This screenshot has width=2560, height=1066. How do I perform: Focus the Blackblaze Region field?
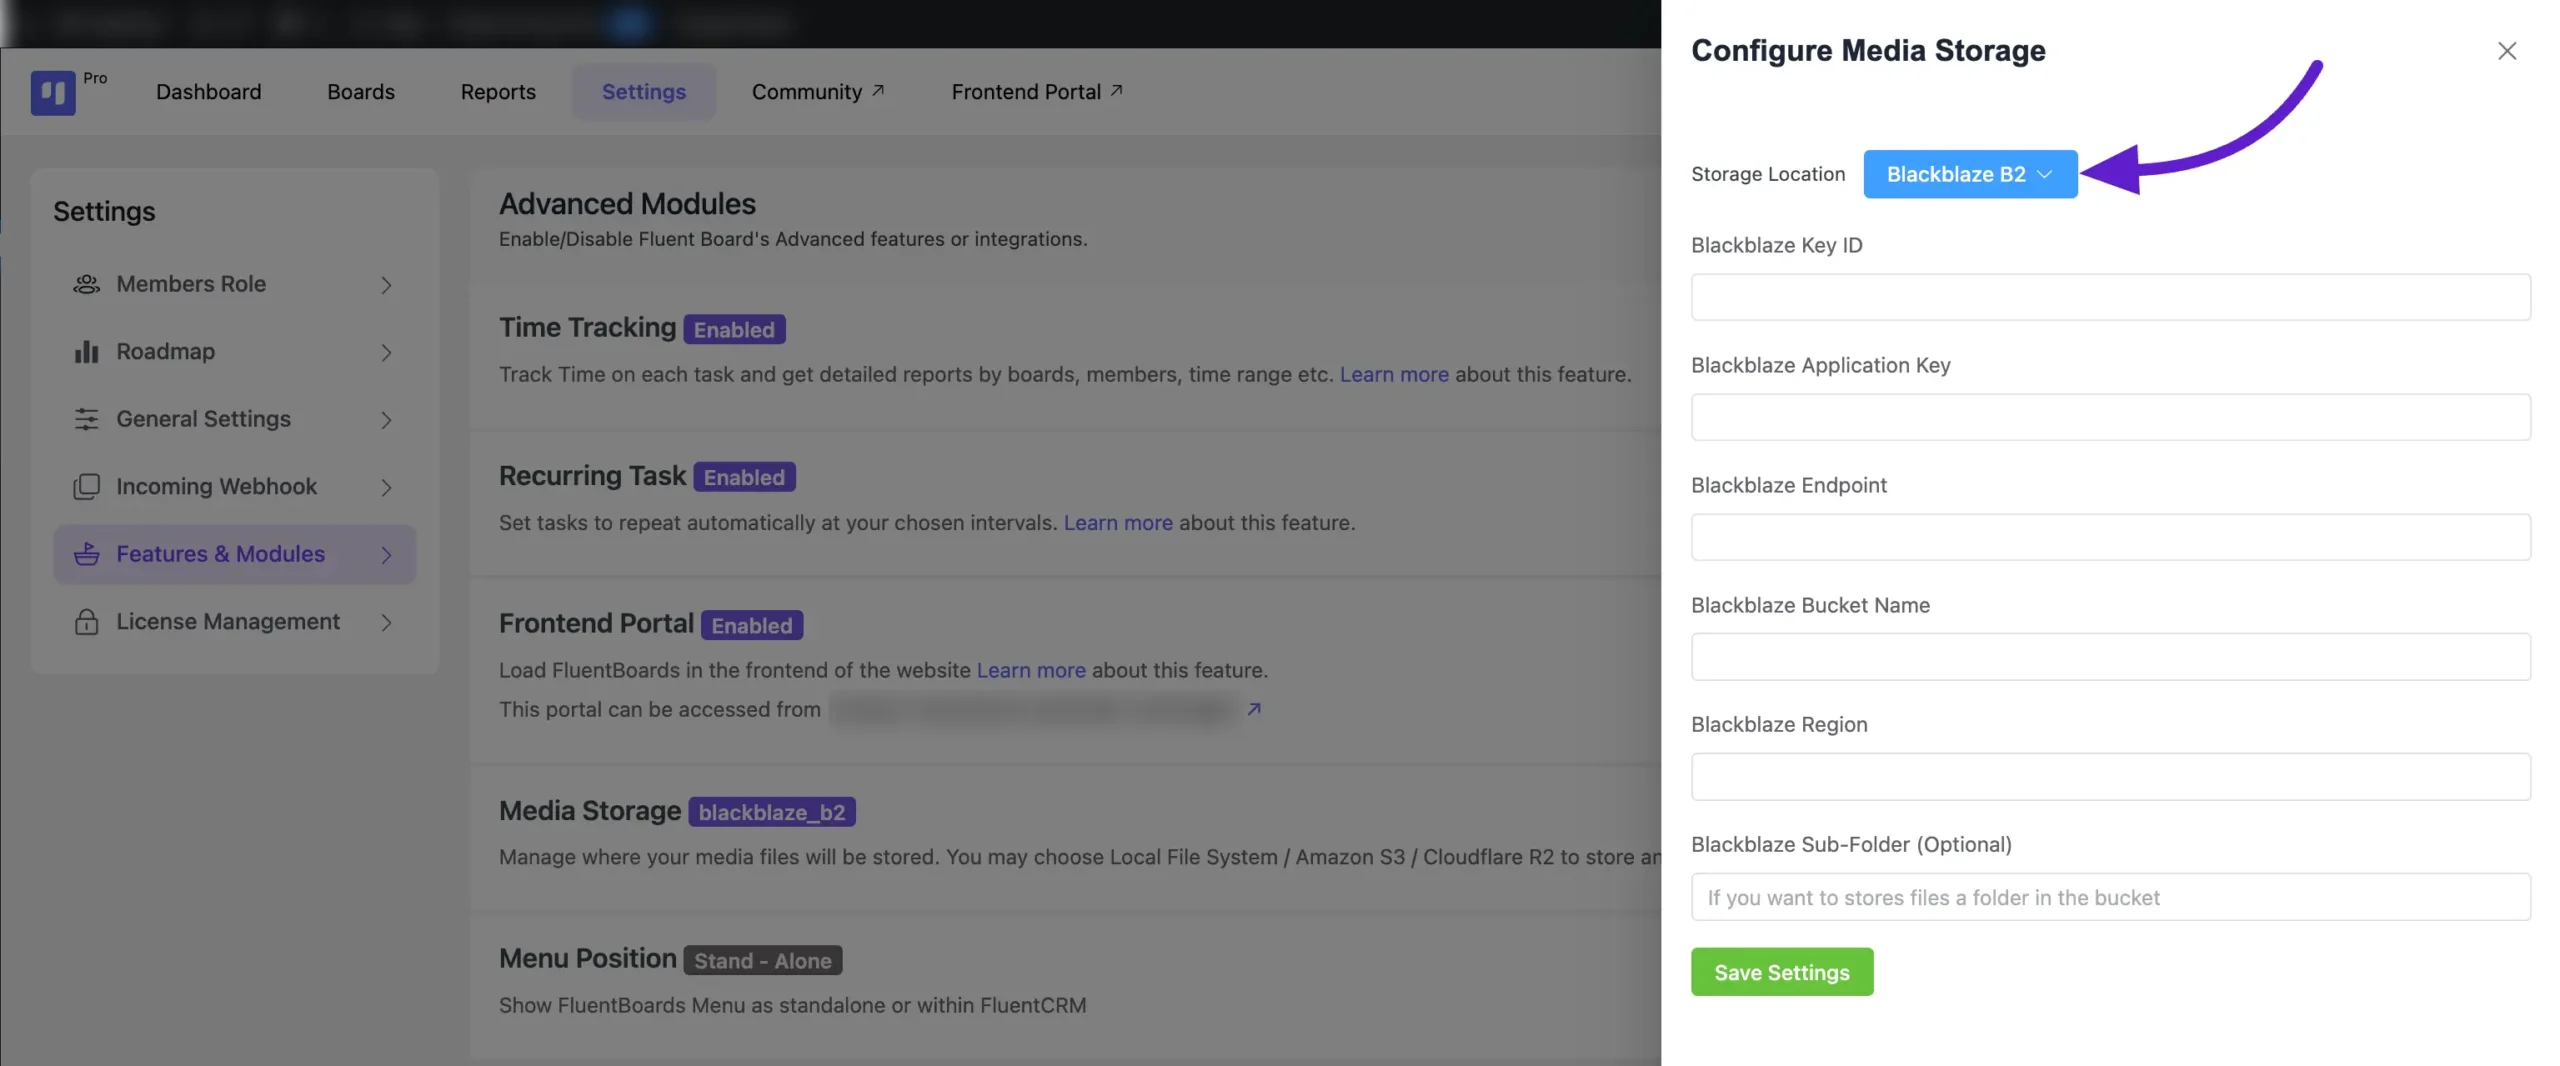2110,777
